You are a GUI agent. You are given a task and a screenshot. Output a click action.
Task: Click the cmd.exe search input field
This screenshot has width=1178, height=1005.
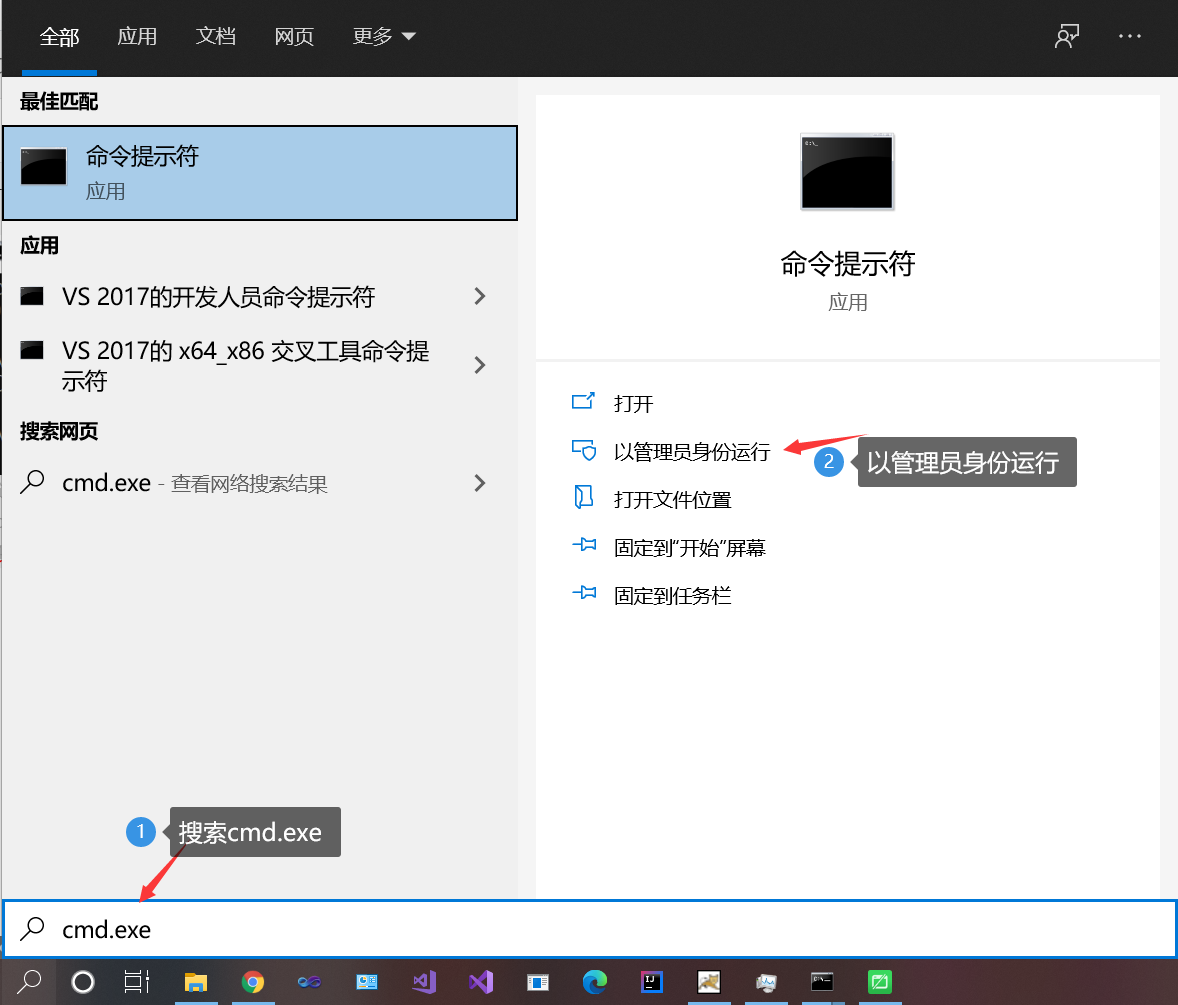[x=300, y=929]
